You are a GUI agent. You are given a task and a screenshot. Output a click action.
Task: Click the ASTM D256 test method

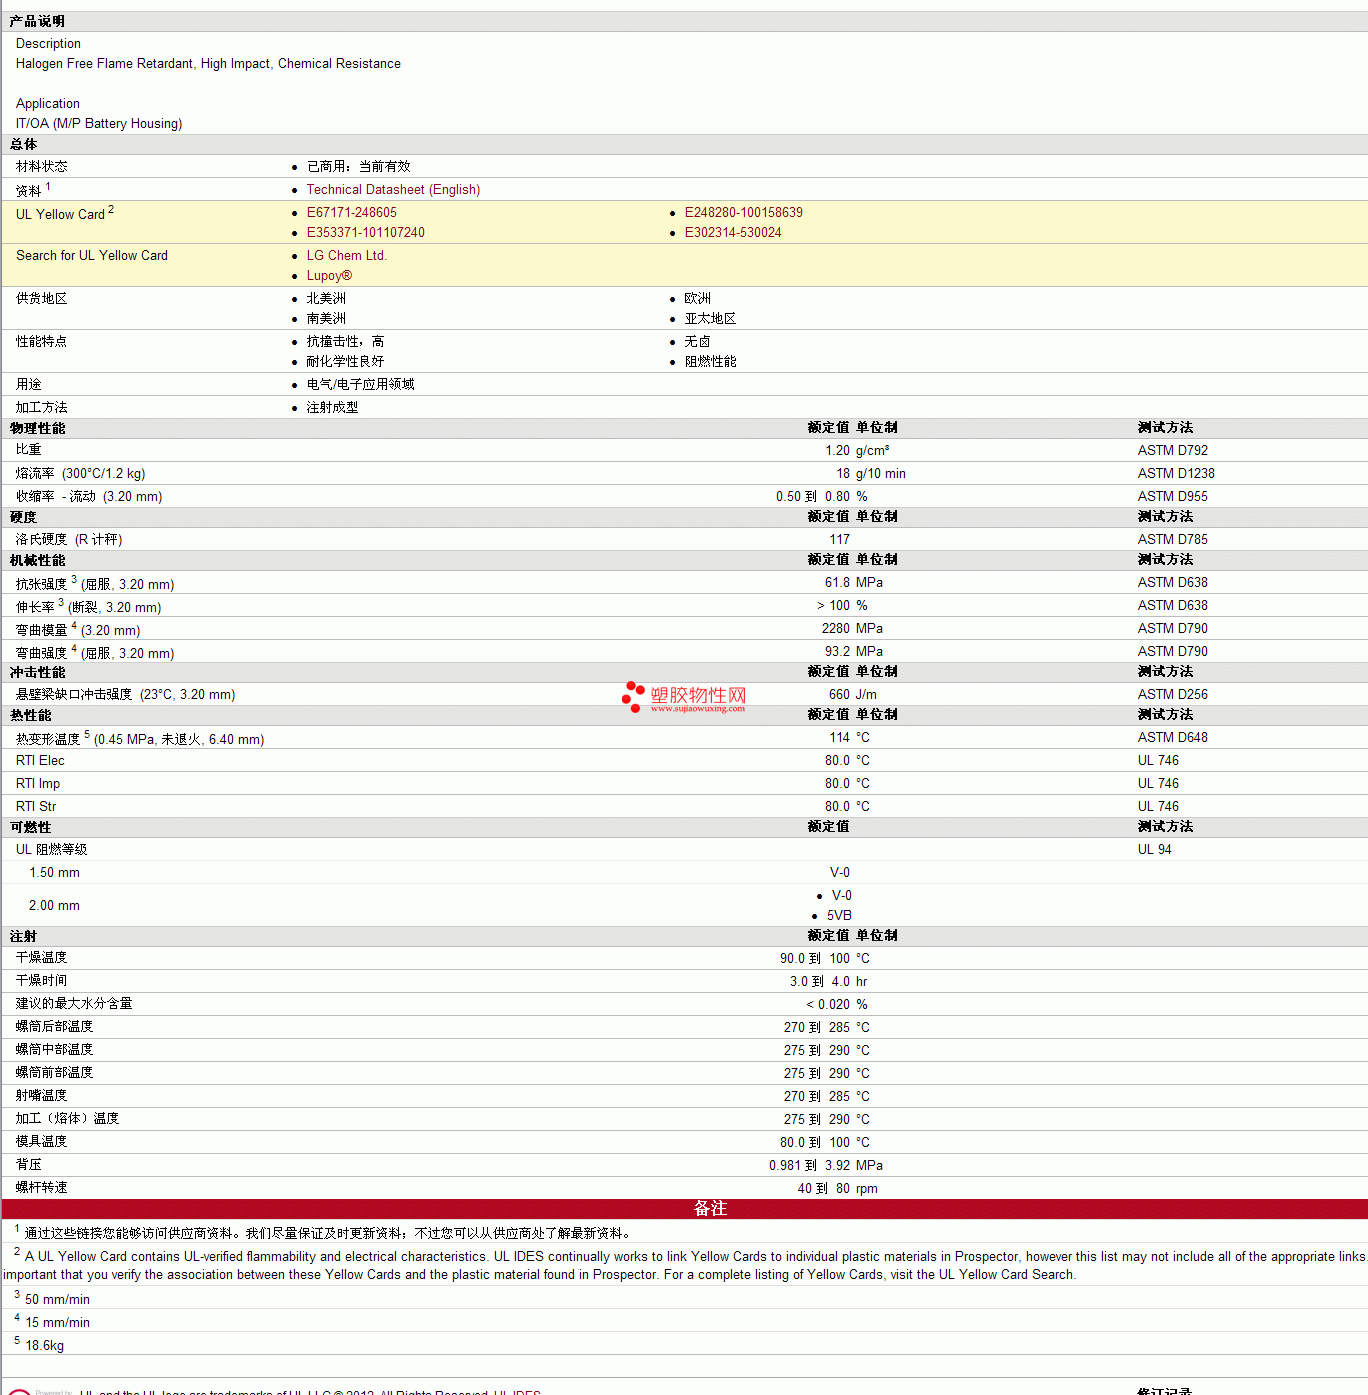[1173, 695]
